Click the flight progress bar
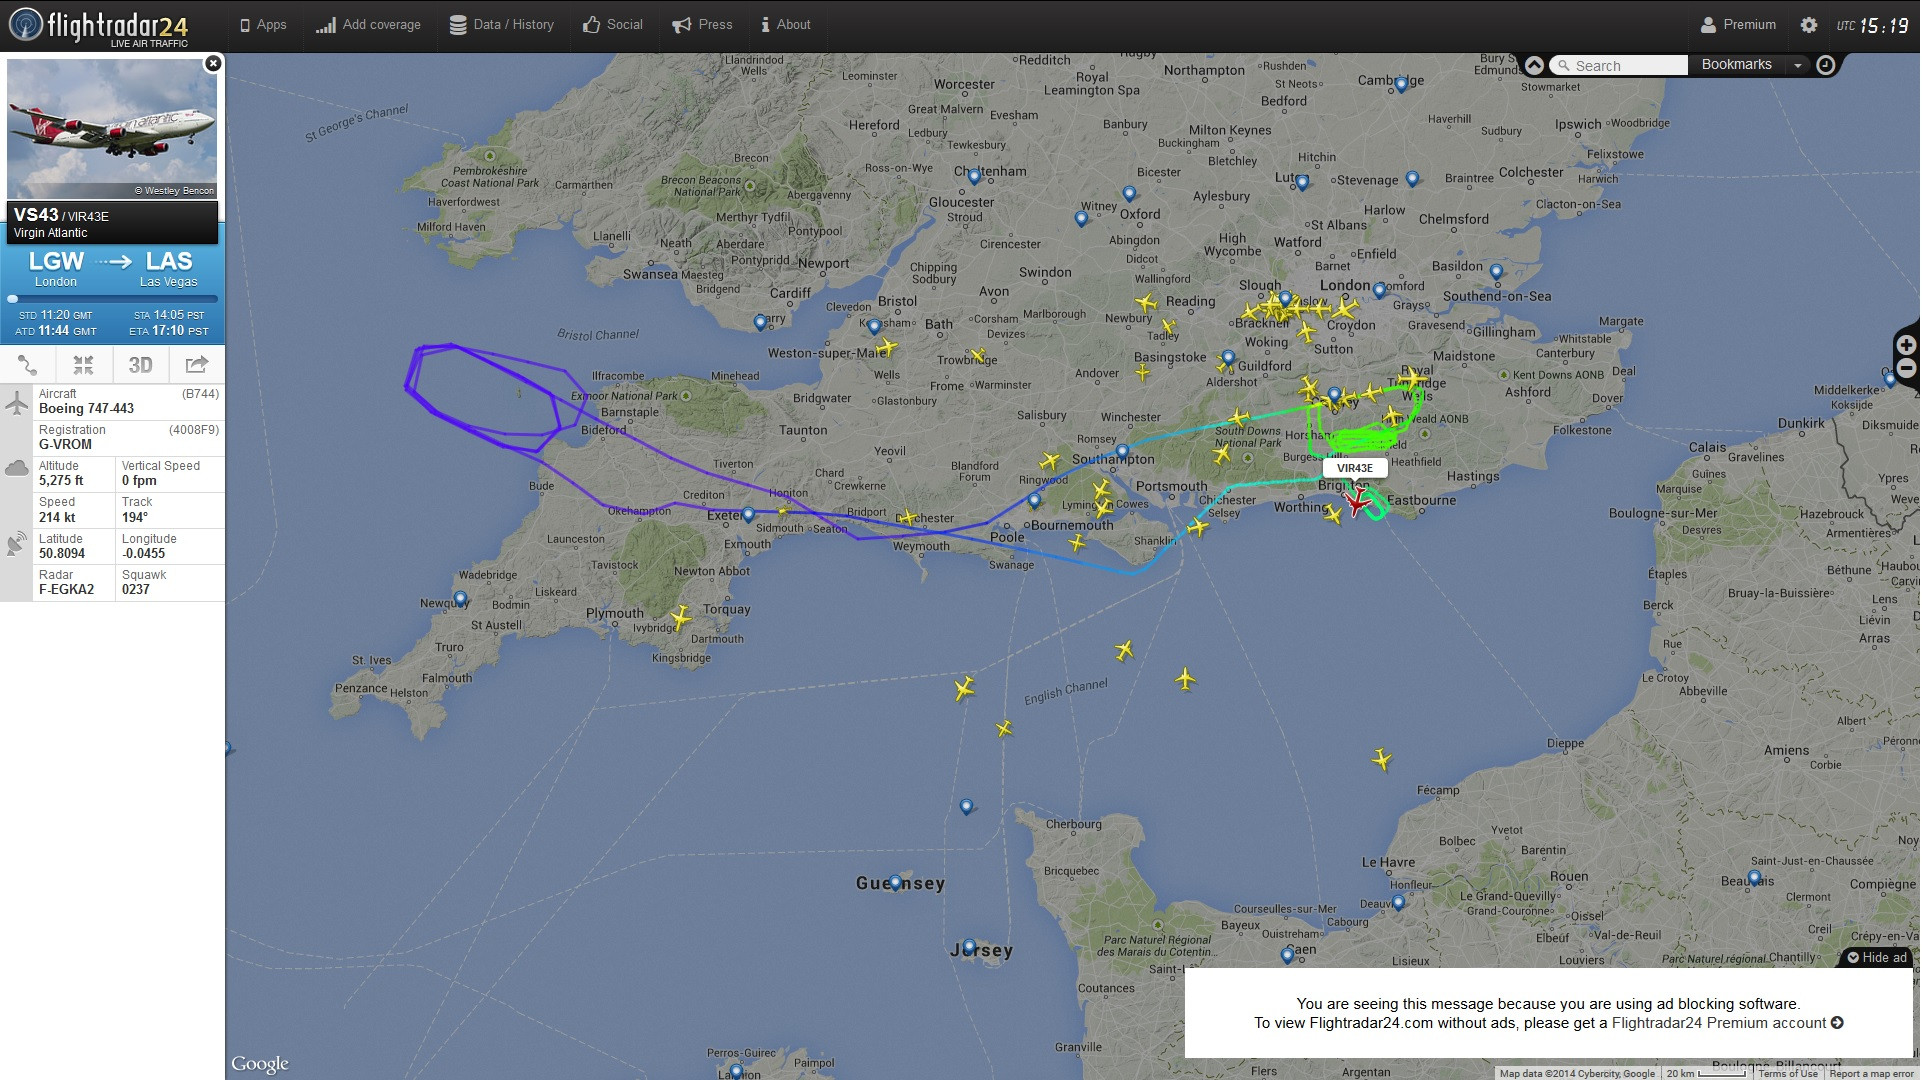This screenshot has height=1080, width=1922. (x=112, y=299)
